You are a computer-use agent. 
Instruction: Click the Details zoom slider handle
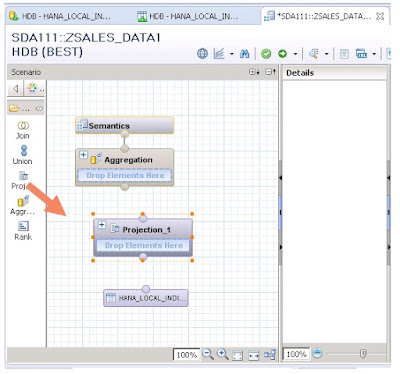(x=363, y=353)
